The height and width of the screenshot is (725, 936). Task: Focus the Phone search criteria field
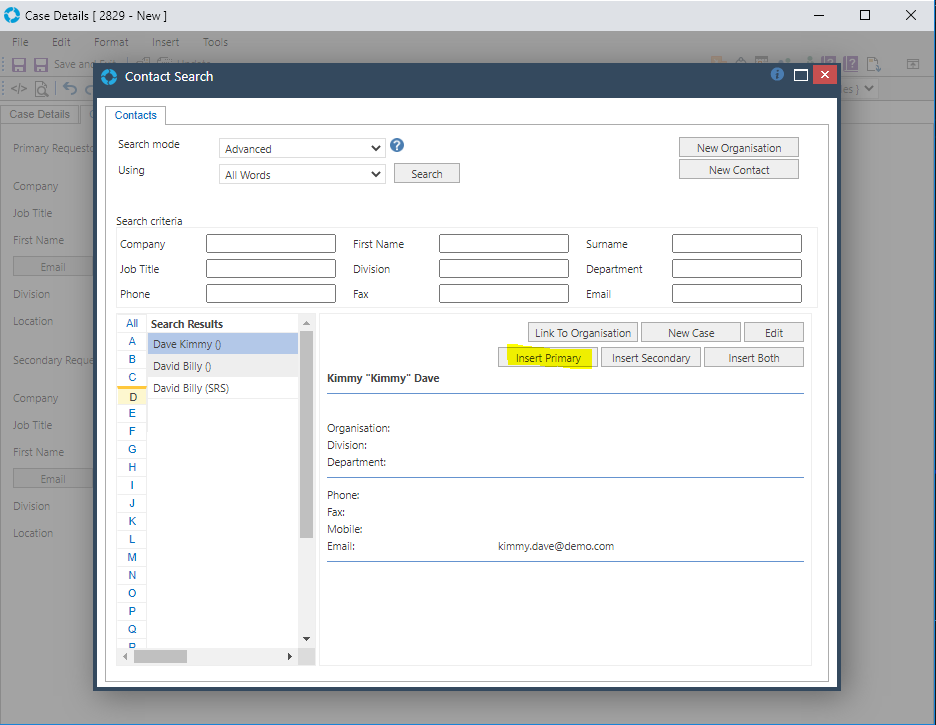coord(271,294)
